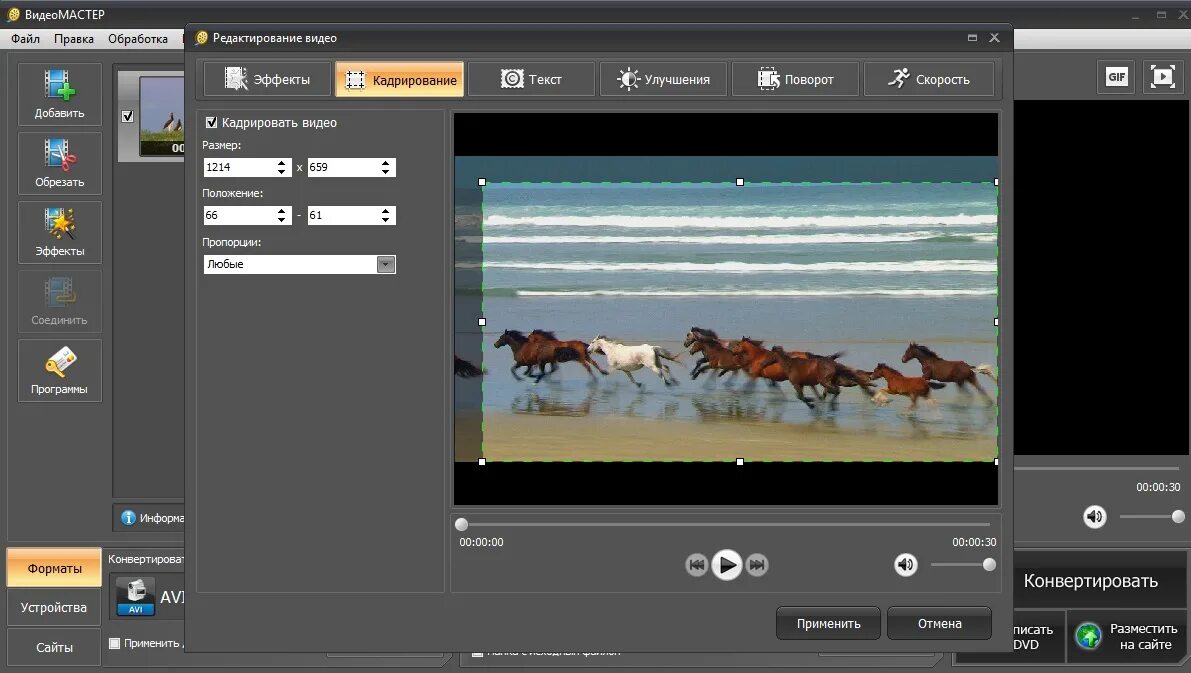Toggle the Применить checkbox at bottom
The image size is (1191, 673).
(x=114, y=643)
